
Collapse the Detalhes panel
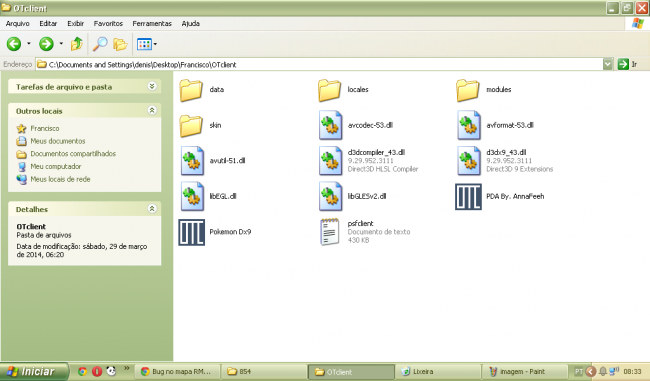152,209
